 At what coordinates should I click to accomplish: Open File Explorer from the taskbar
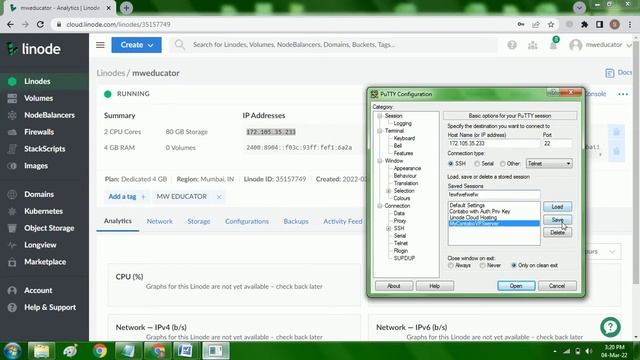(x=41, y=351)
